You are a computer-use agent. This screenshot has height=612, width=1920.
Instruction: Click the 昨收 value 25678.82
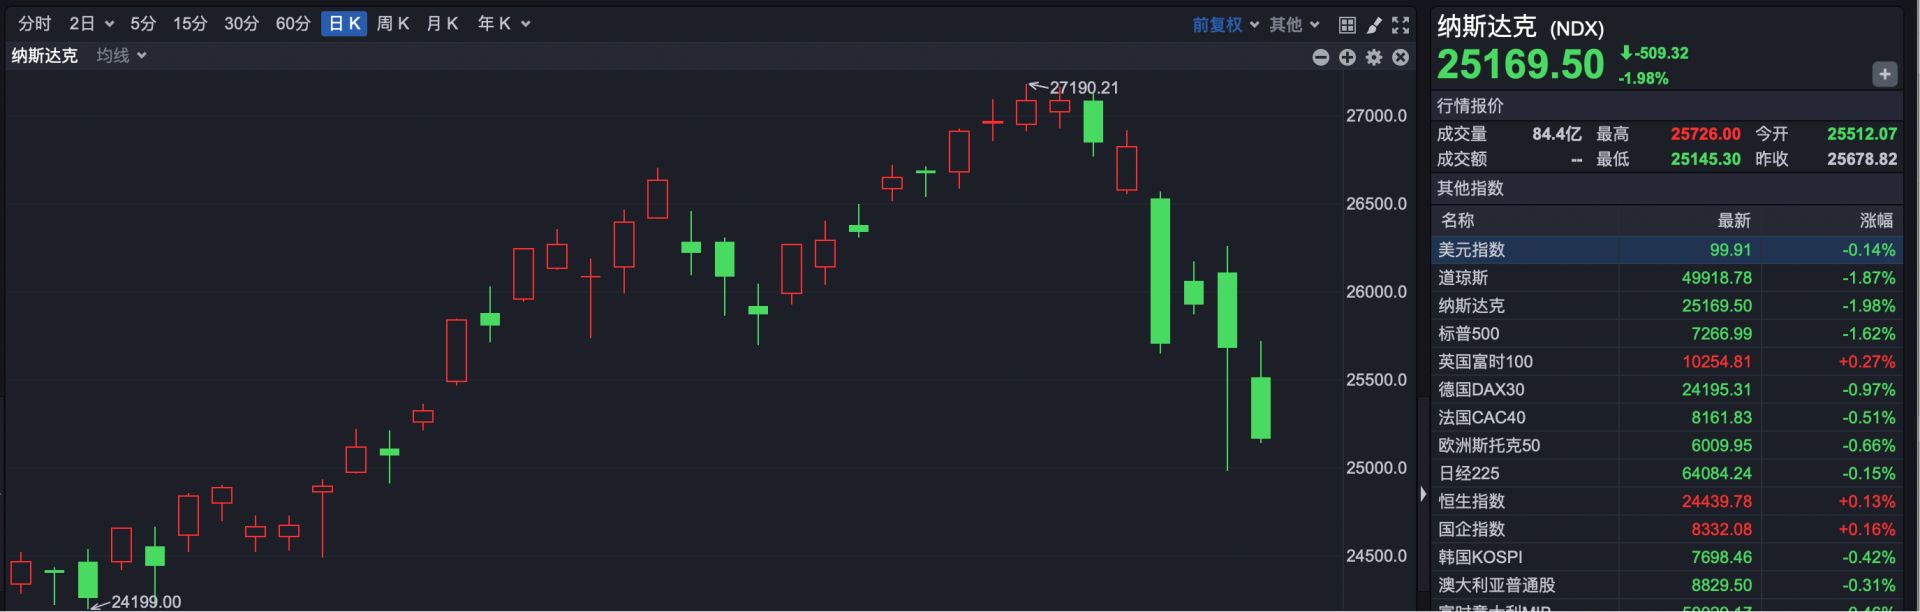1862,159
